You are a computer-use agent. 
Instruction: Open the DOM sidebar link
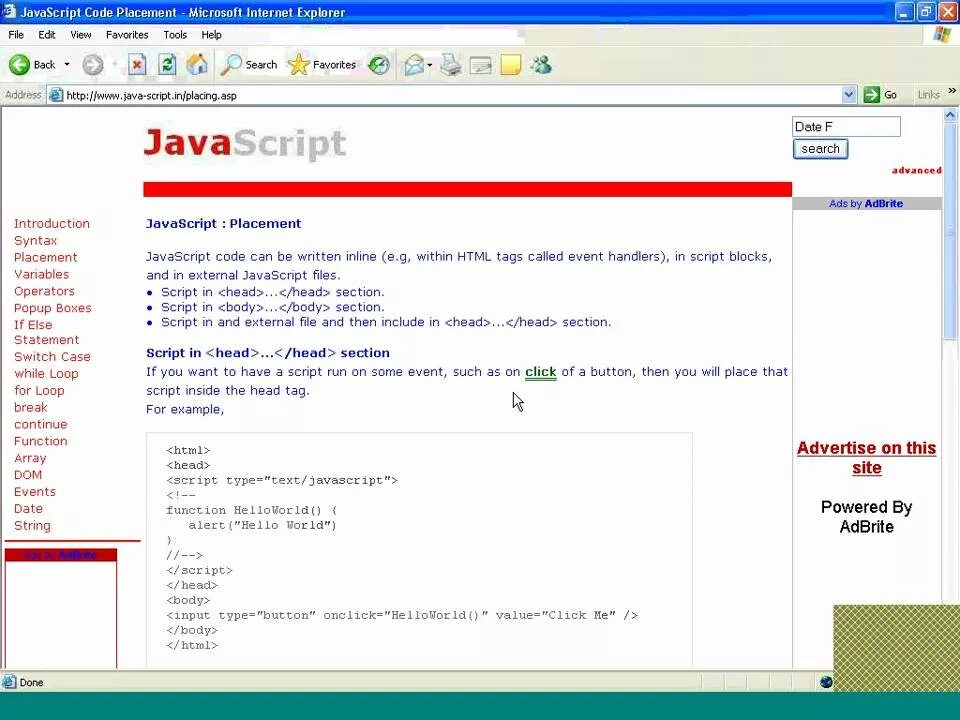click(x=28, y=474)
